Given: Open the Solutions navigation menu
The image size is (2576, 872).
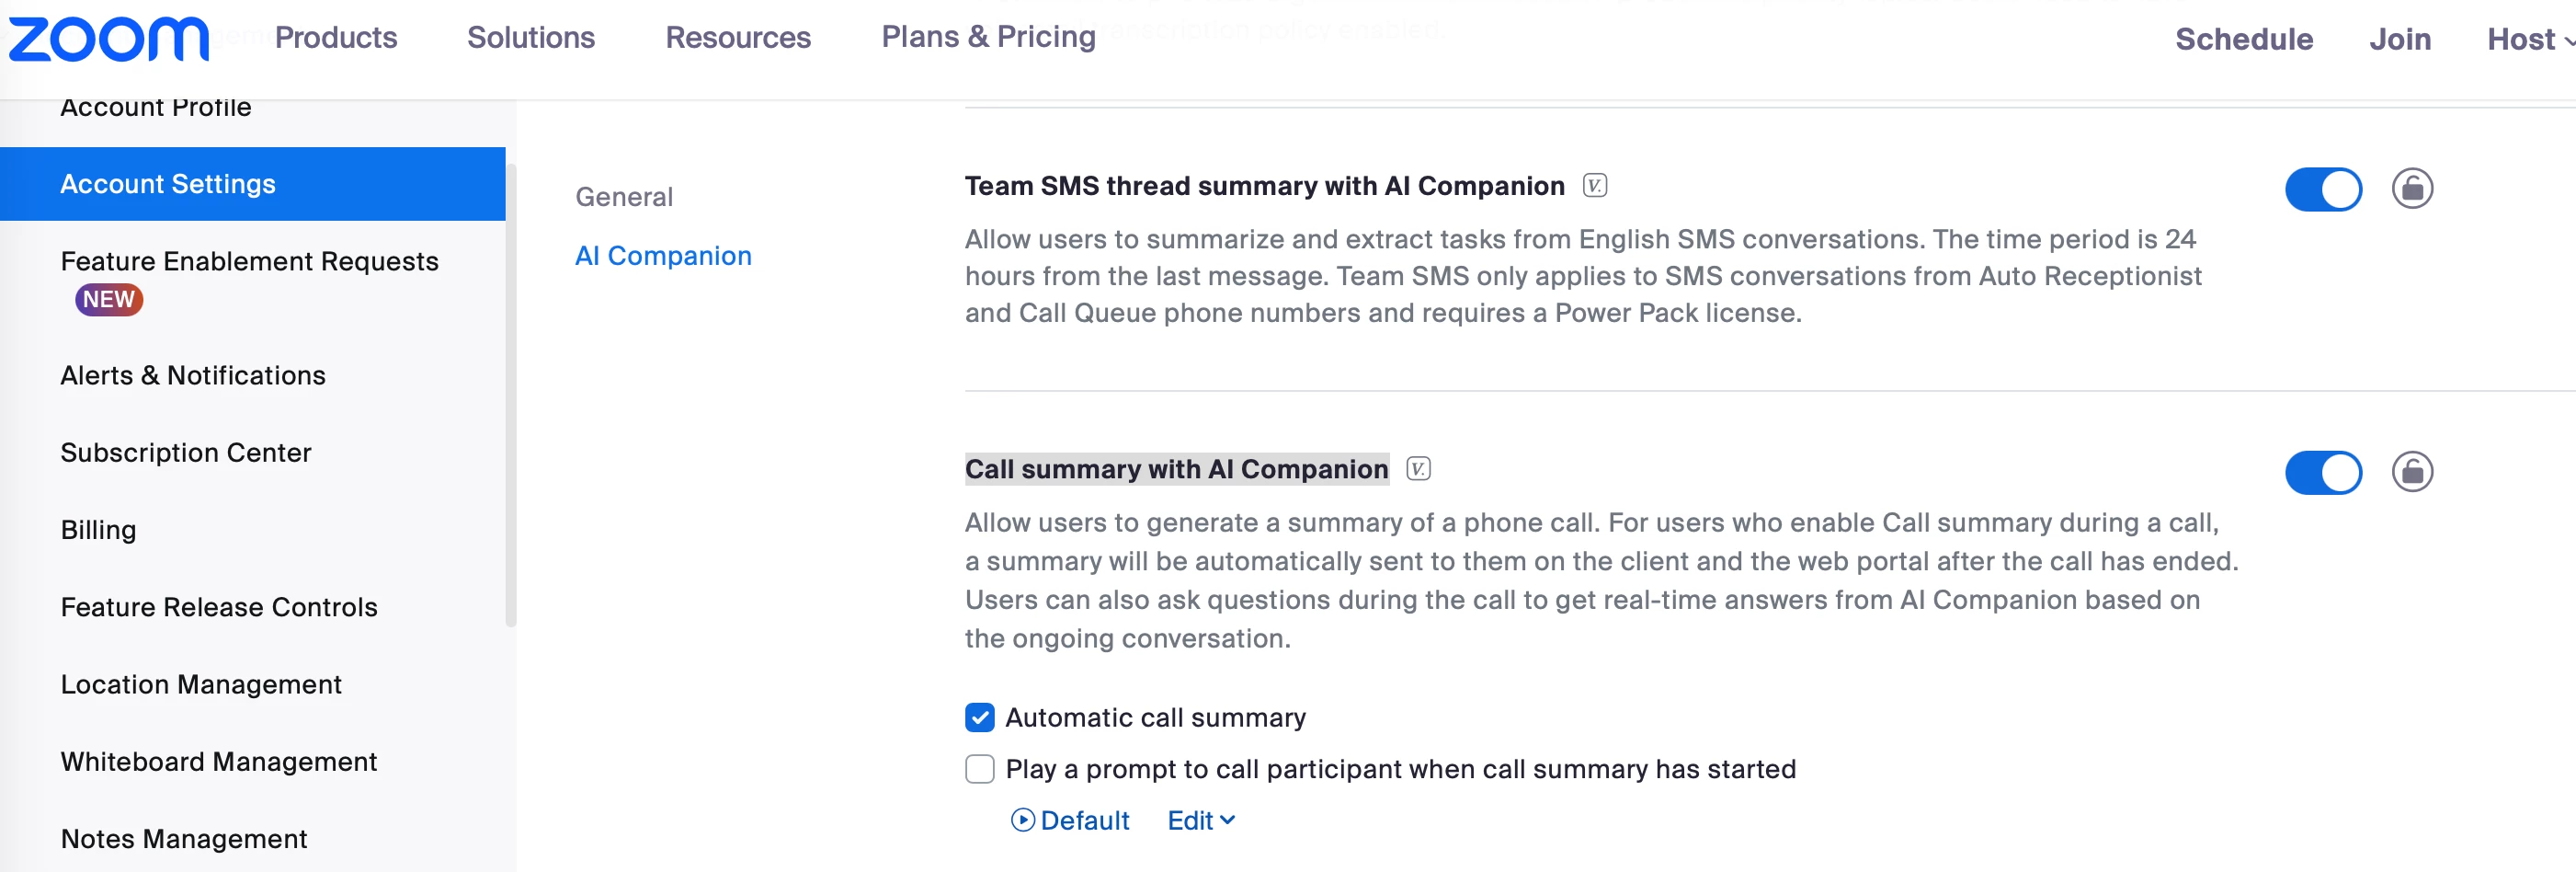Looking at the screenshot, I should pyautogui.click(x=530, y=38).
